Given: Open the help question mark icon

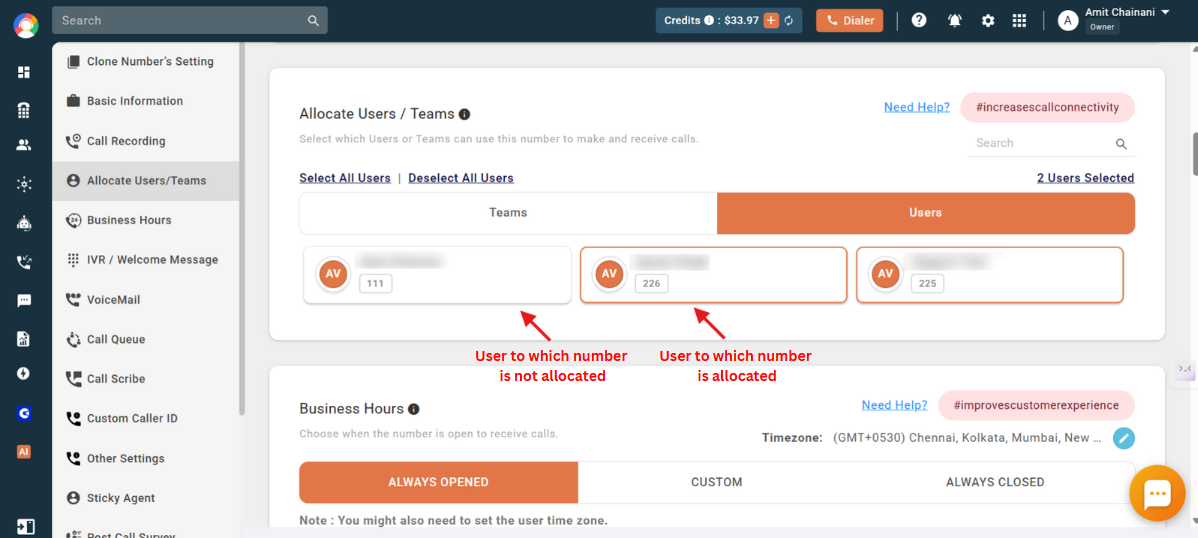Looking at the screenshot, I should pyautogui.click(x=919, y=21).
